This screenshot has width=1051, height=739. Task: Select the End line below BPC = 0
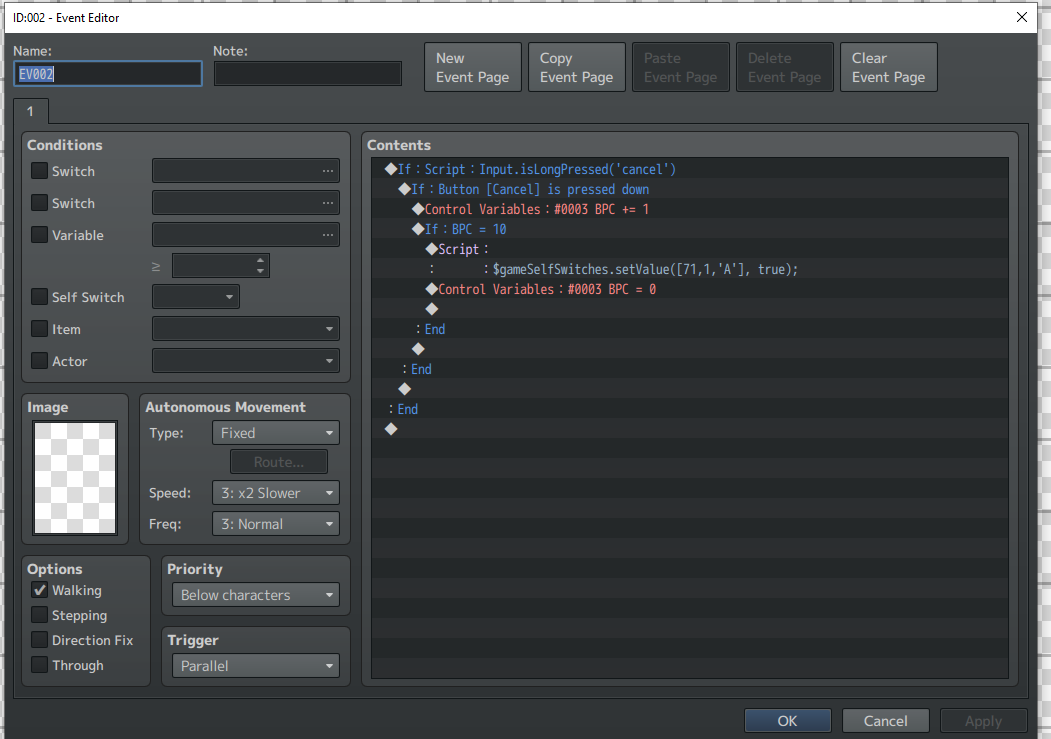point(690,329)
